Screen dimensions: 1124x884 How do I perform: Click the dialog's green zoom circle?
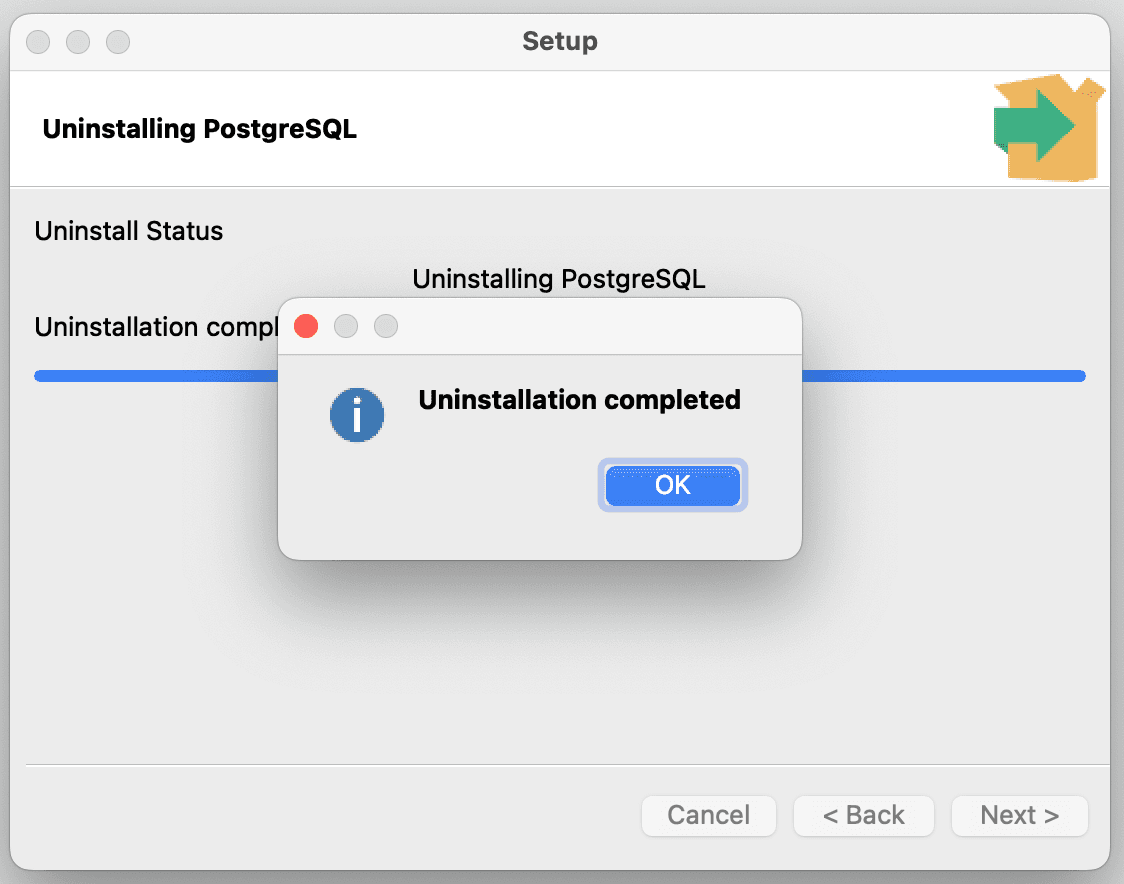click(x=386, y=326)
